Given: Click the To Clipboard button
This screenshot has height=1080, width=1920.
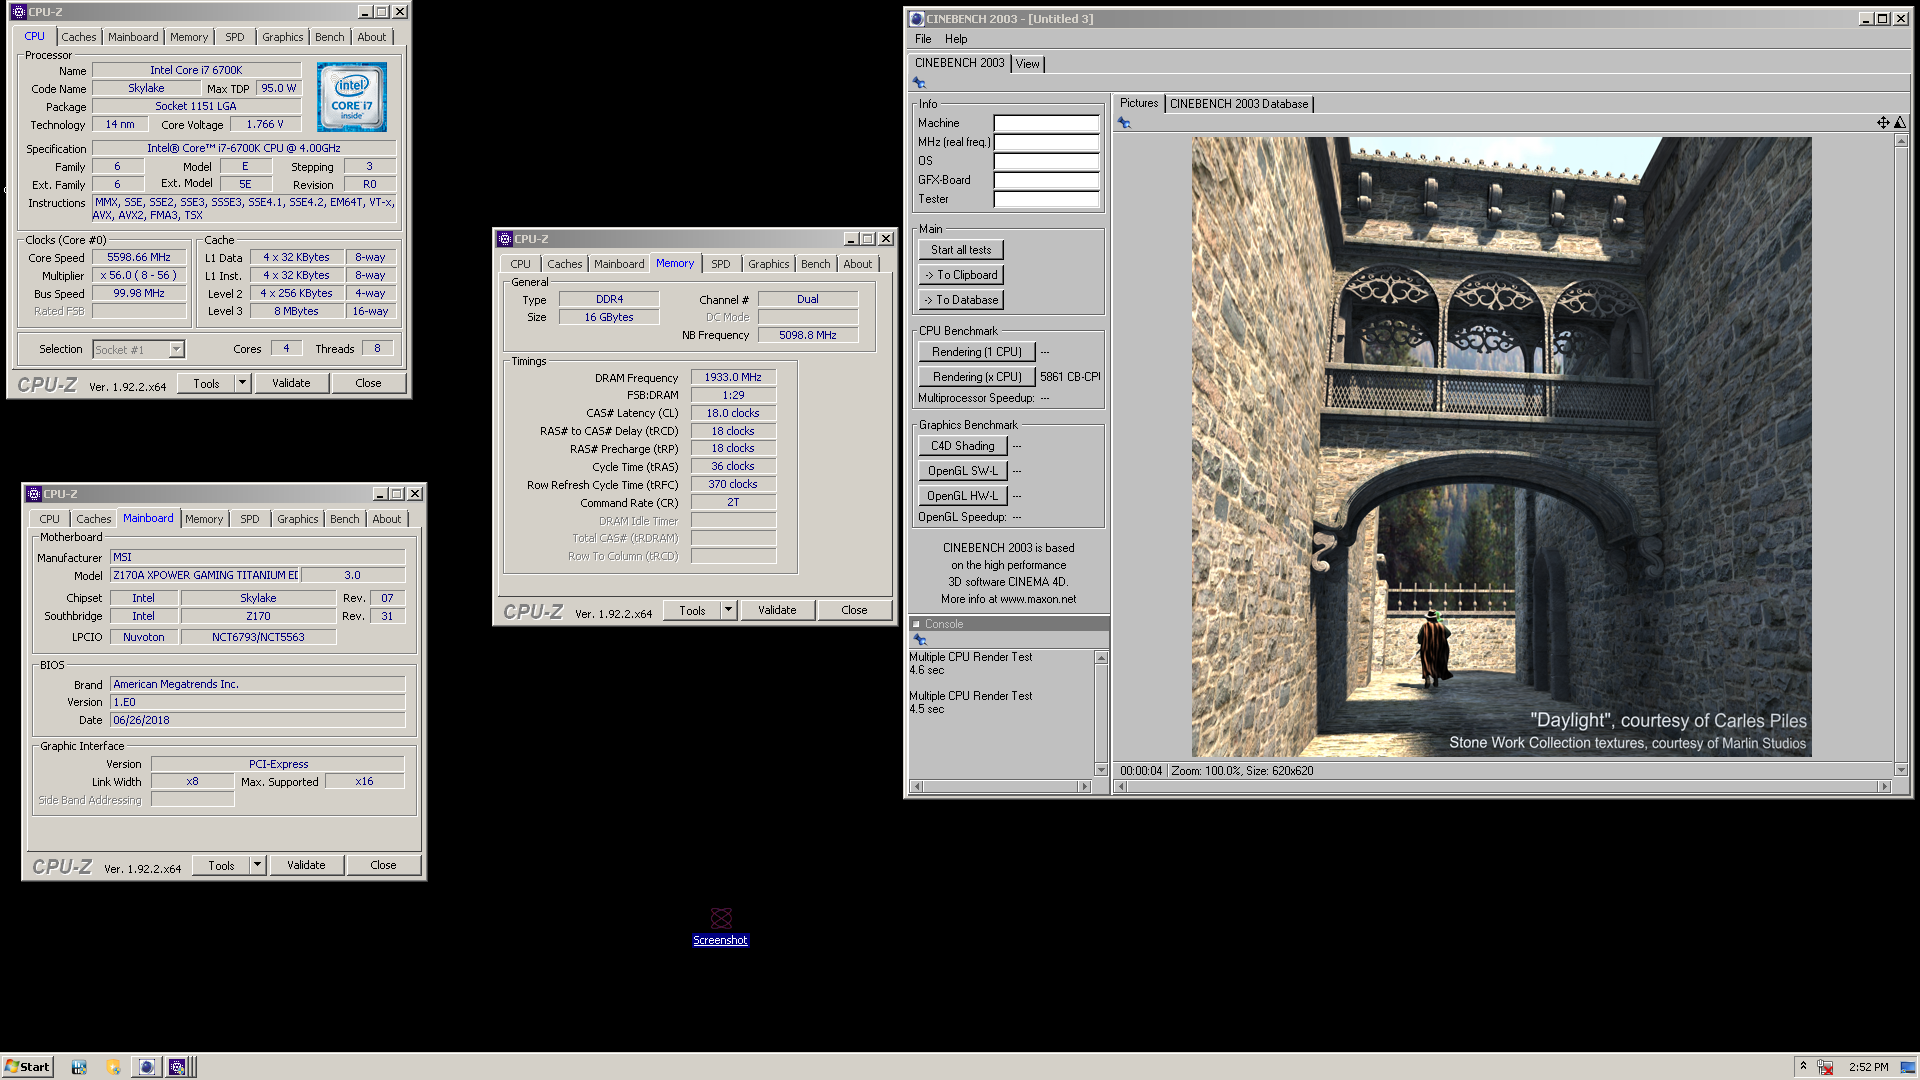Looking at the screenshot, I should pyautogui.click(x=961, y=275).
